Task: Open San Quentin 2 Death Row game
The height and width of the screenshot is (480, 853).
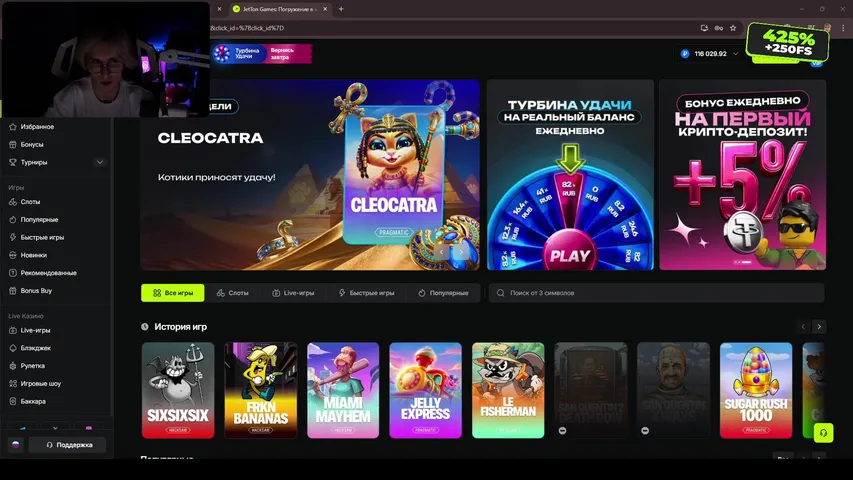Action: 591,390
